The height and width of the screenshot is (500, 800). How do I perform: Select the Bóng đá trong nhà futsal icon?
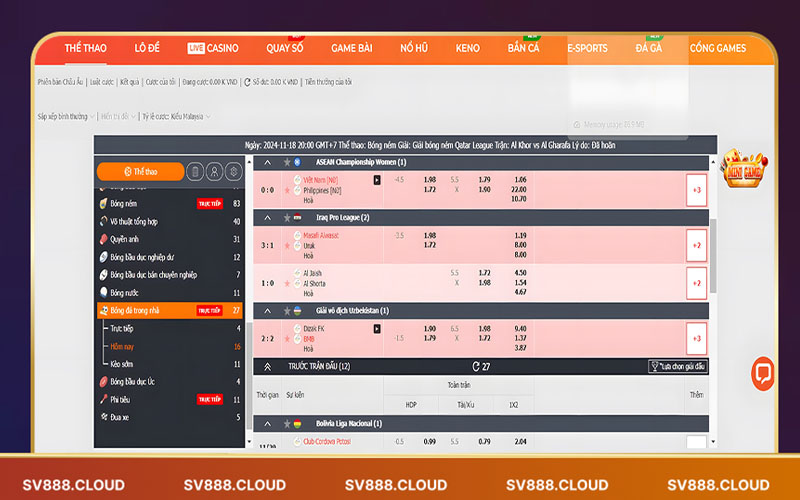click(104, 310)
